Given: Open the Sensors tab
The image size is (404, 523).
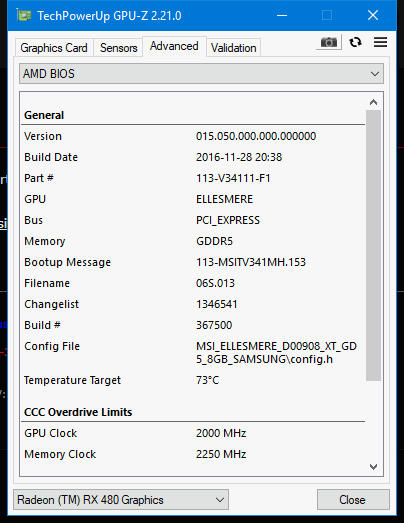Looking at the screenshot, I should point(118,48).
